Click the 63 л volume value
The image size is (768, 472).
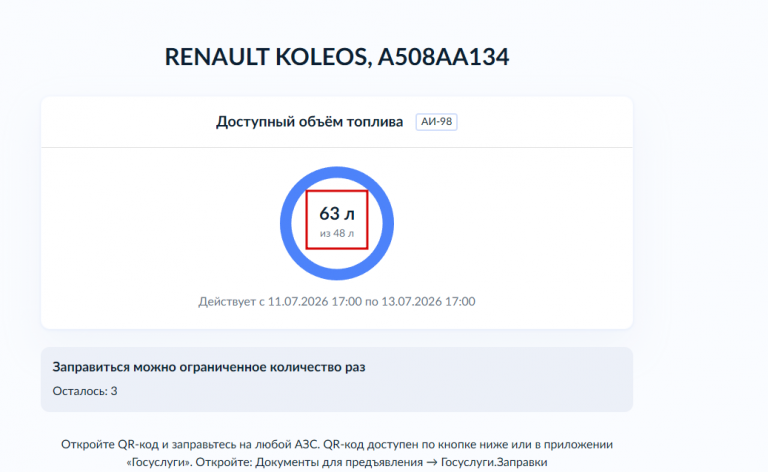(x=337, y=213)
